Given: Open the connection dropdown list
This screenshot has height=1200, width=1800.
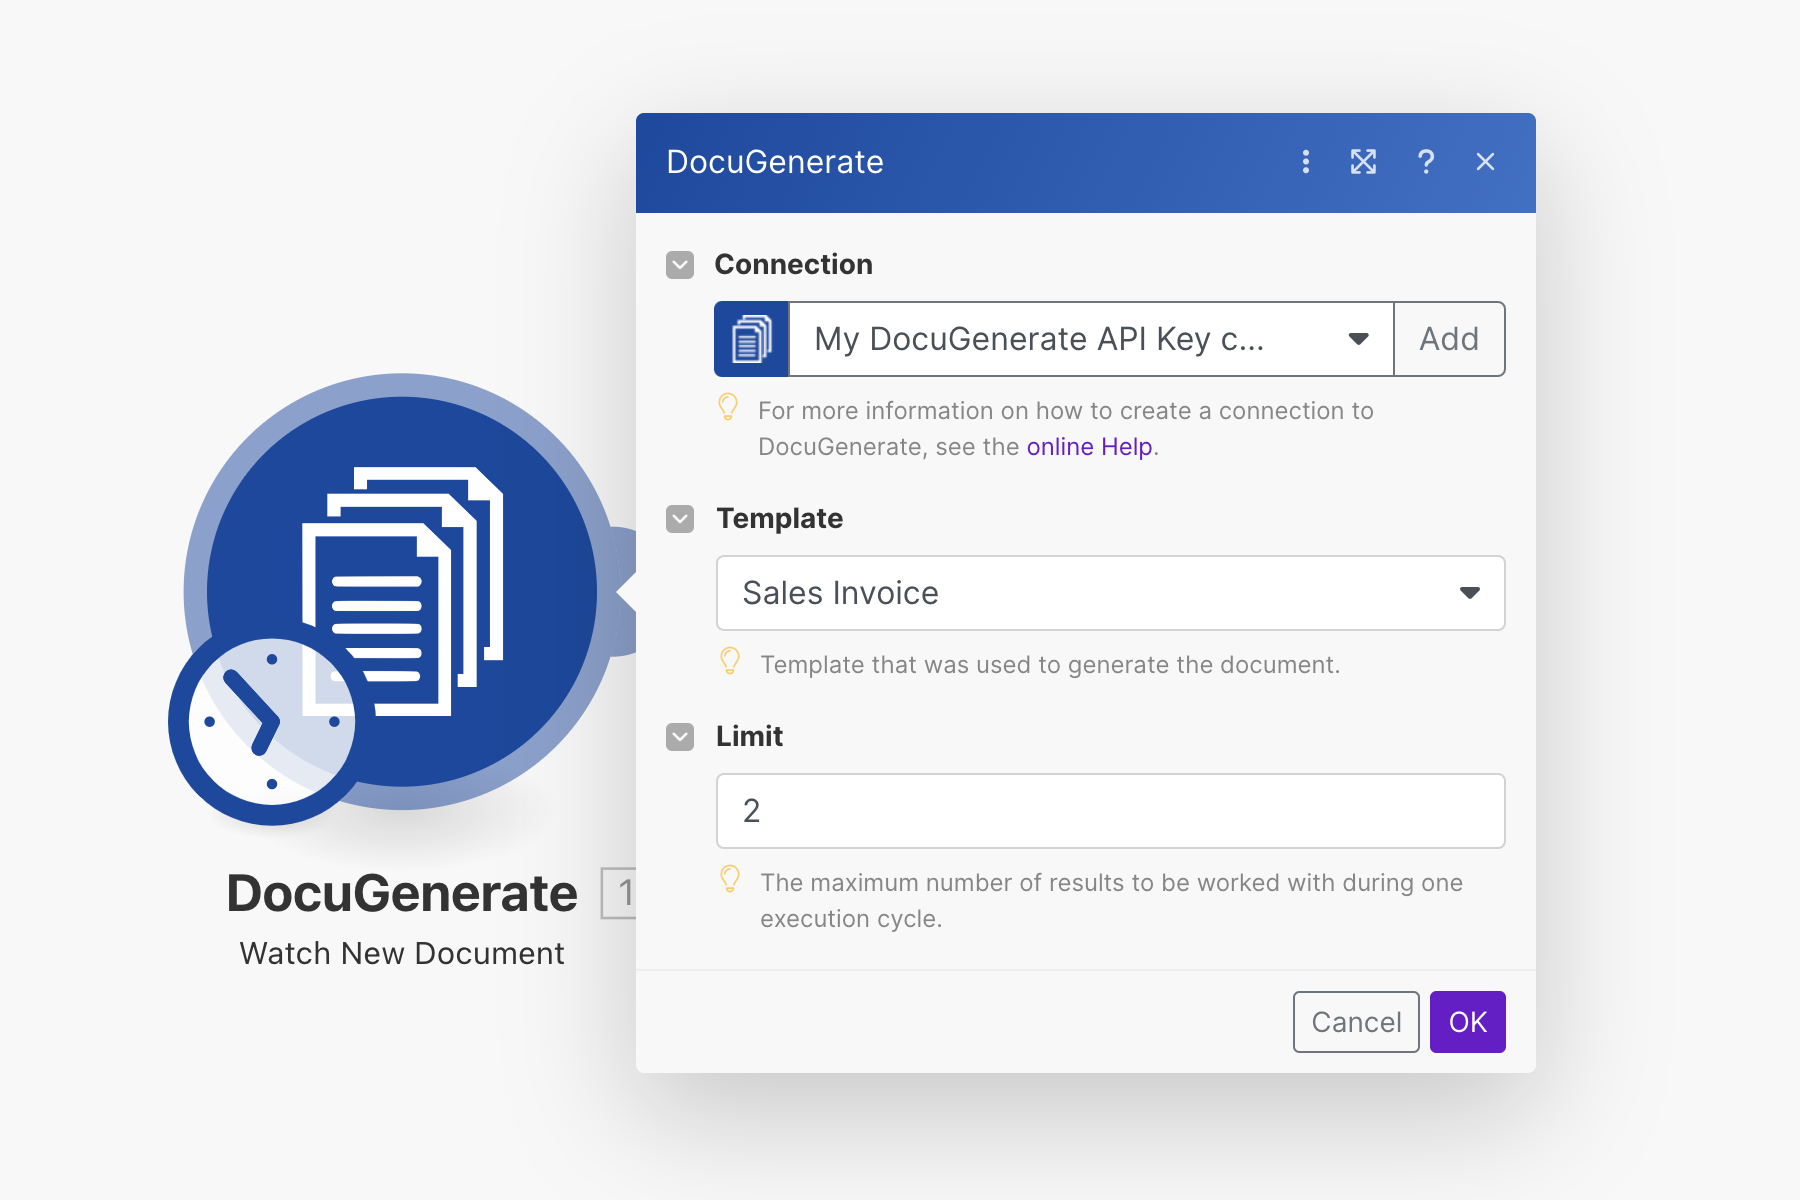Looking at the screenshot, I should (1091, 339).
